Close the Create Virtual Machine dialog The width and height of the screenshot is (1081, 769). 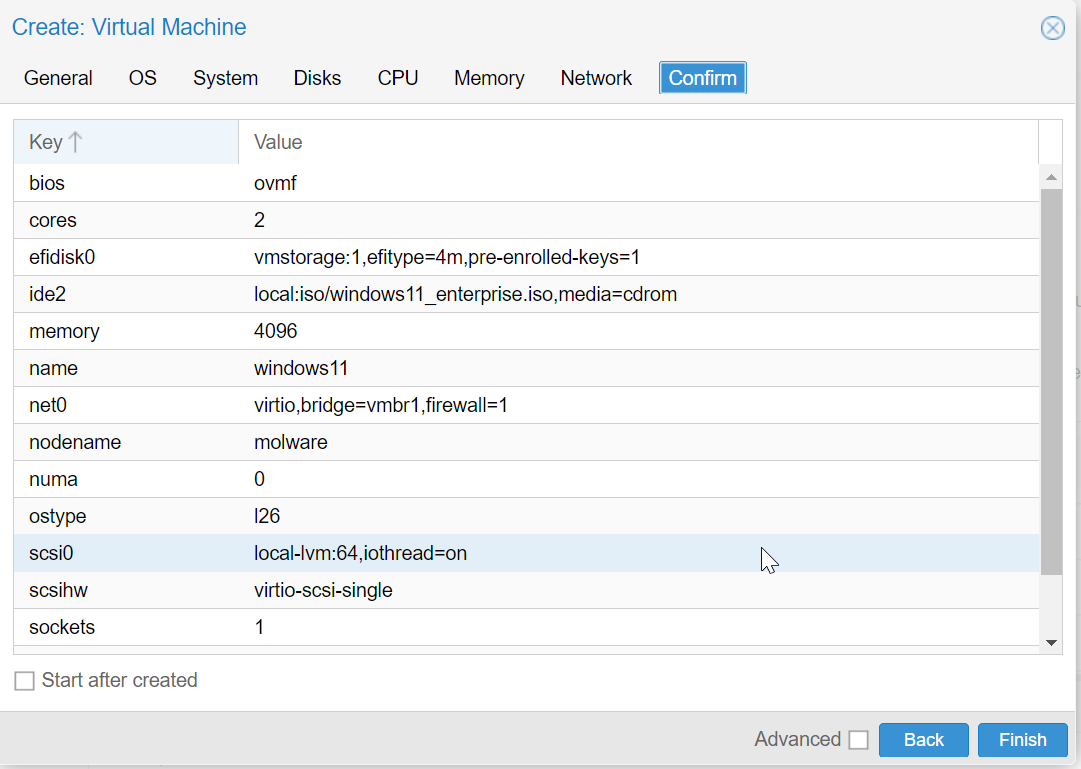1052,28
